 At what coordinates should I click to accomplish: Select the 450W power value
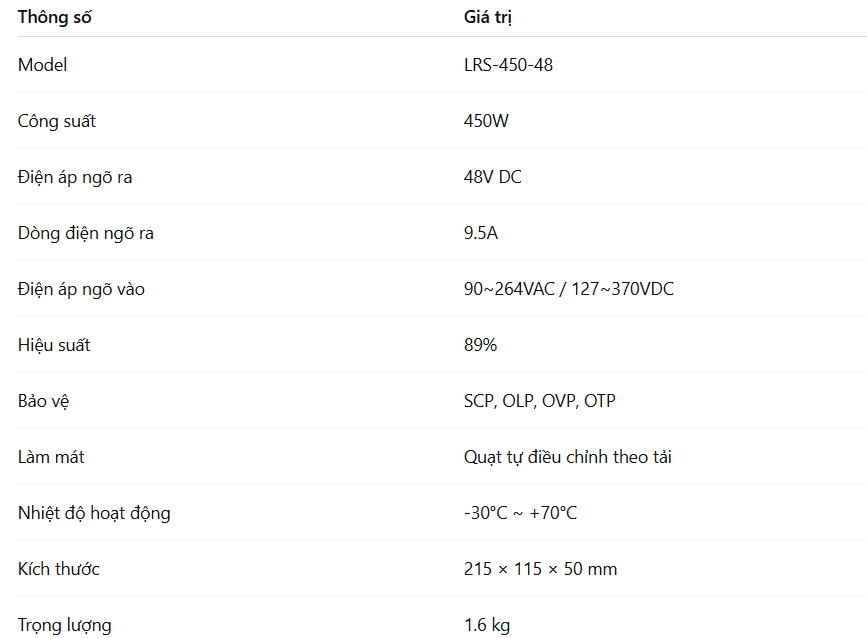pos(486,121)
